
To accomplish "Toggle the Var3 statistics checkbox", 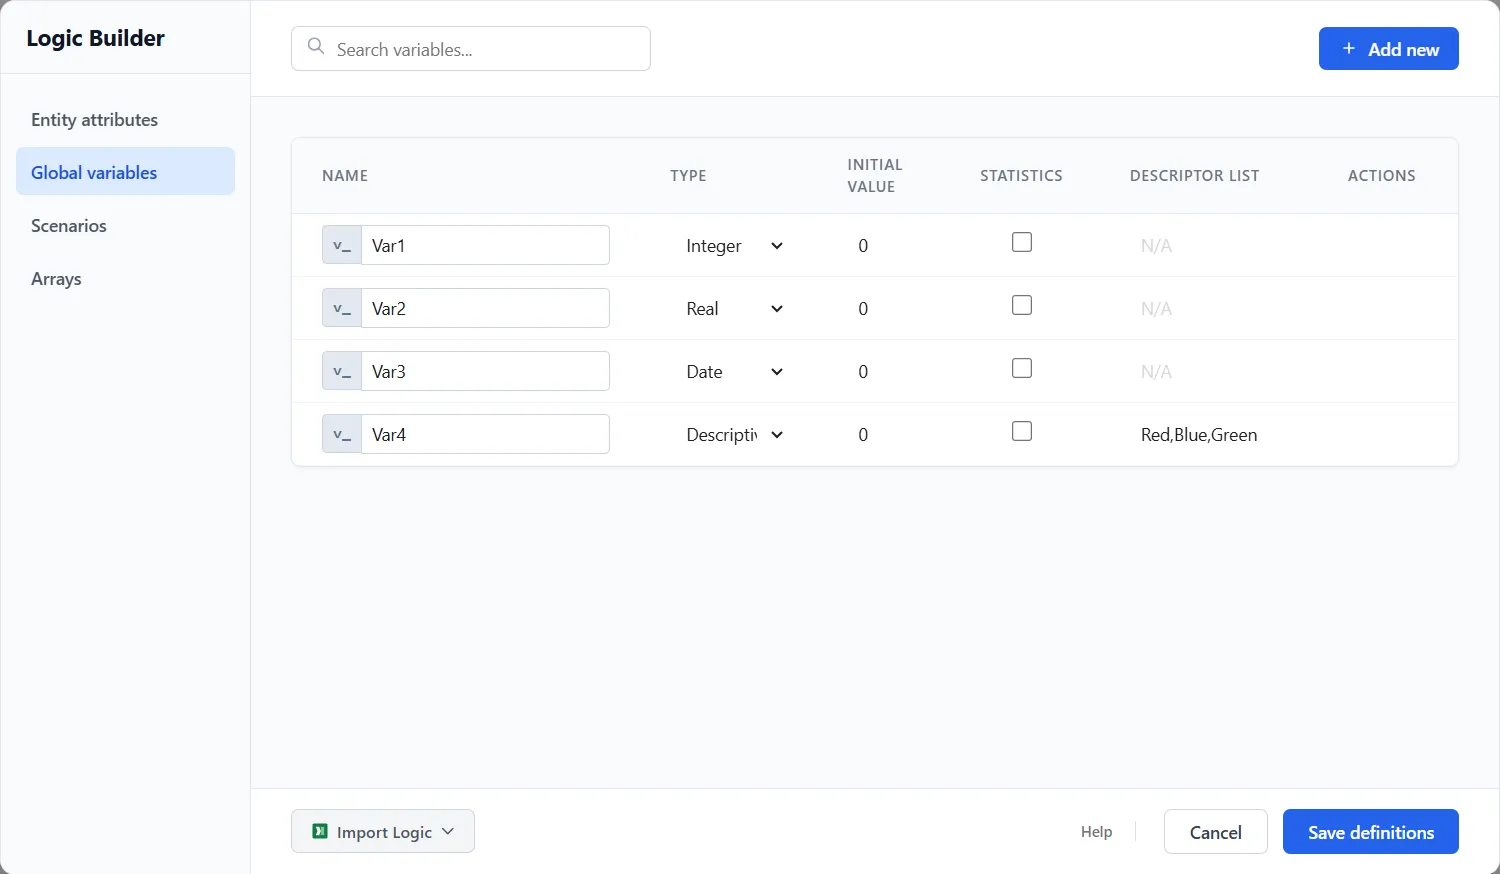I will coord(1022,368).
